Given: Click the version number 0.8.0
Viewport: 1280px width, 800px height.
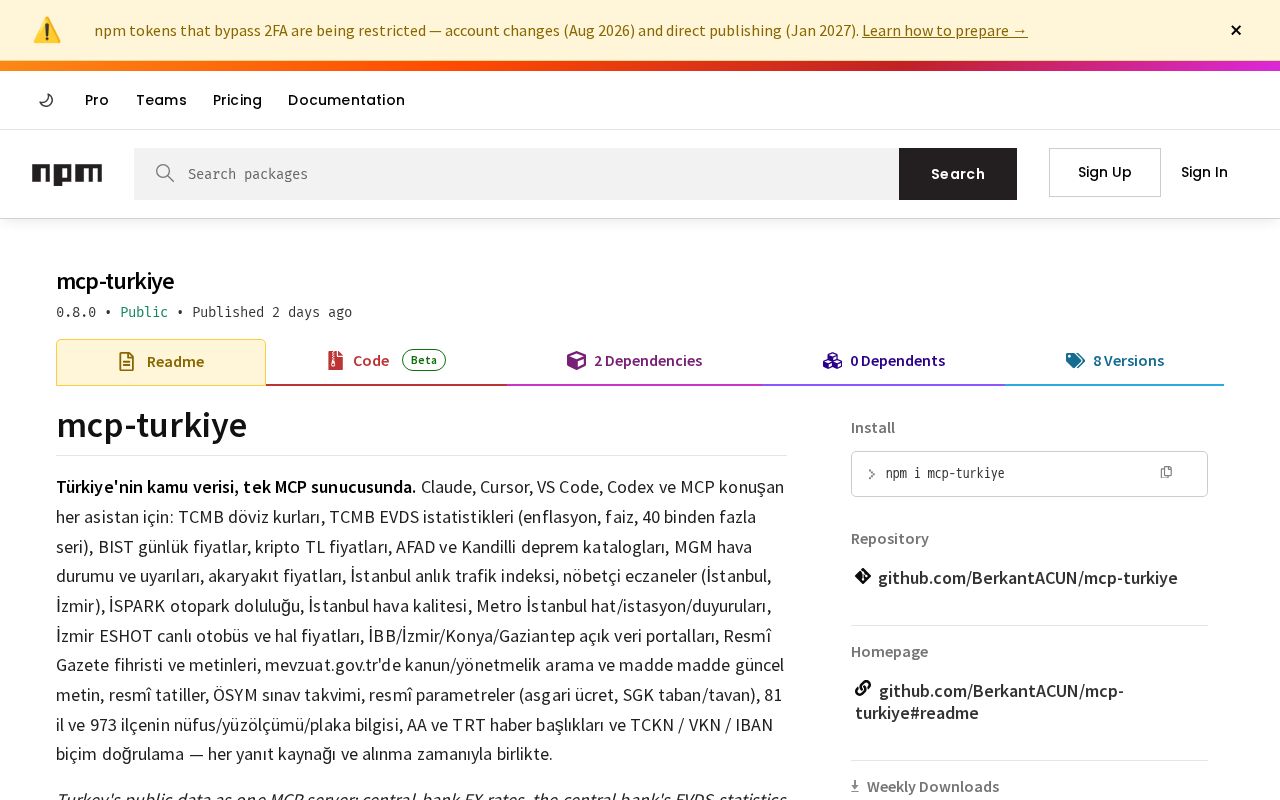Looking at the screenshot, I should 76,312.
